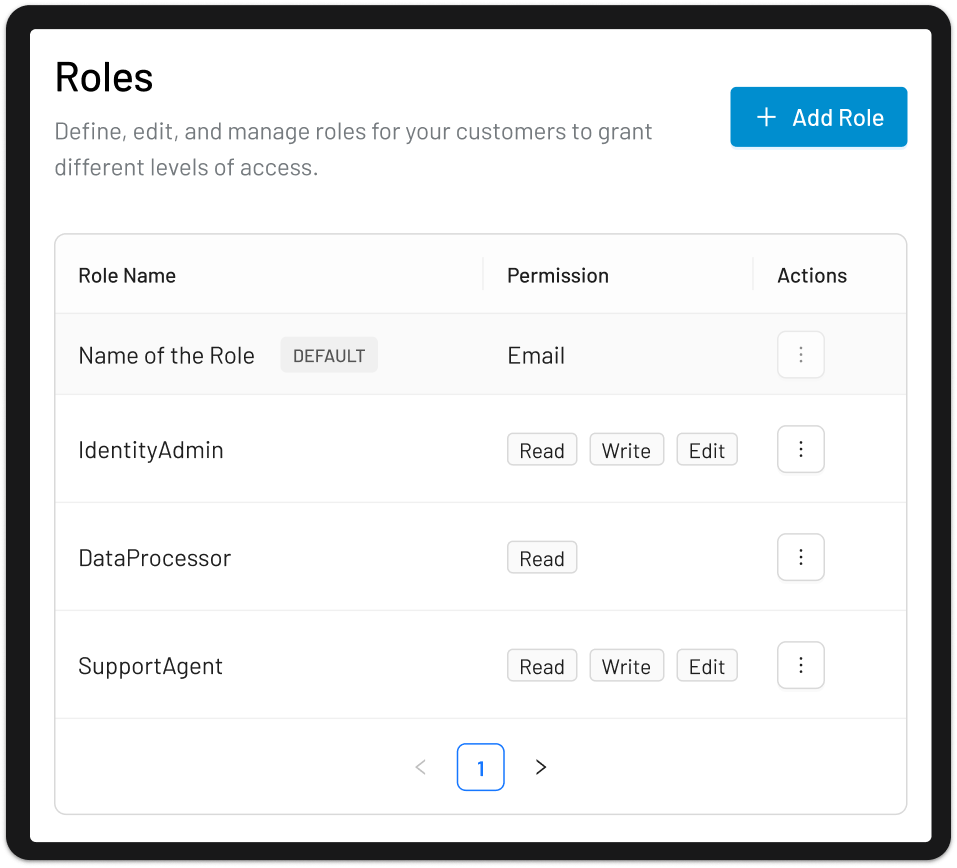Screen dimensions: 957x868
Task: Go to the previous page arrow
Action: click(421, 767)
